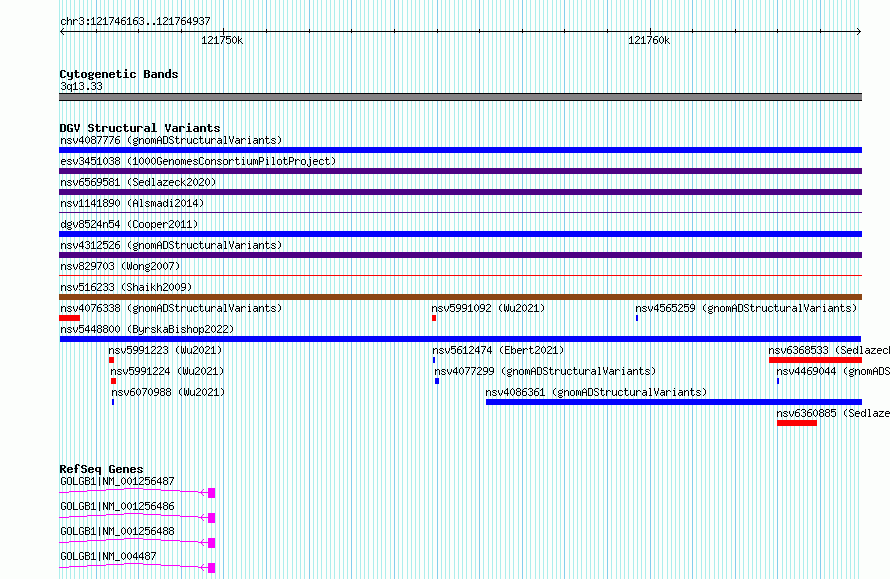Select the red nsv5991223 marker
This screenshot has height=579, width=890.
coord(111,360)
